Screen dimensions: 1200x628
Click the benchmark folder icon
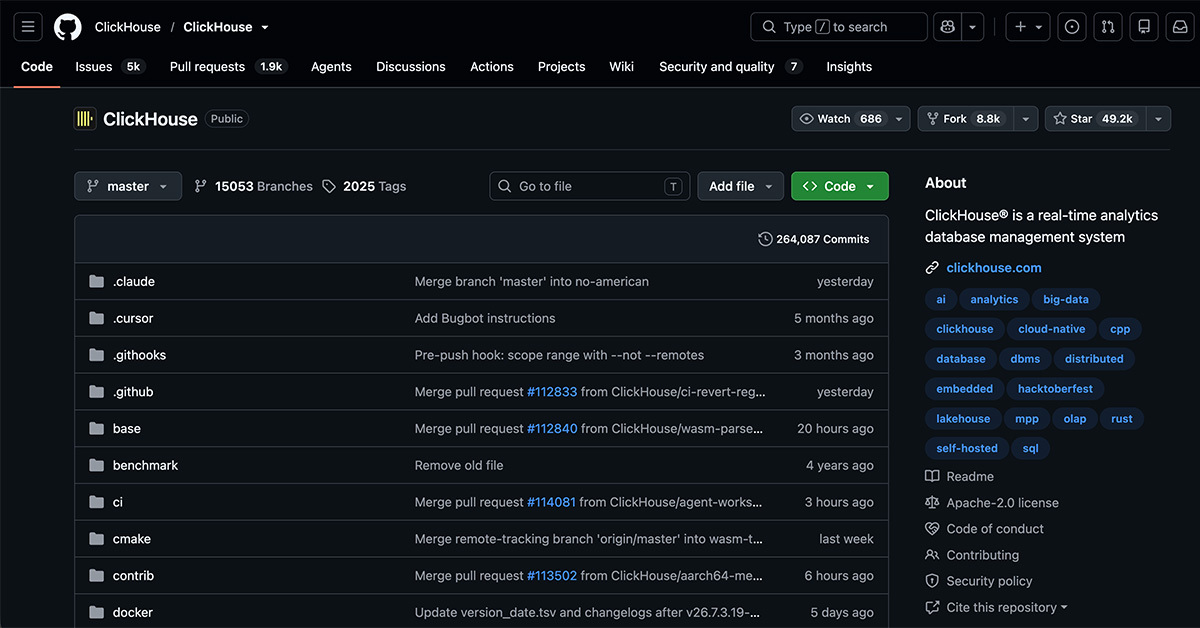tap(96, 466)
